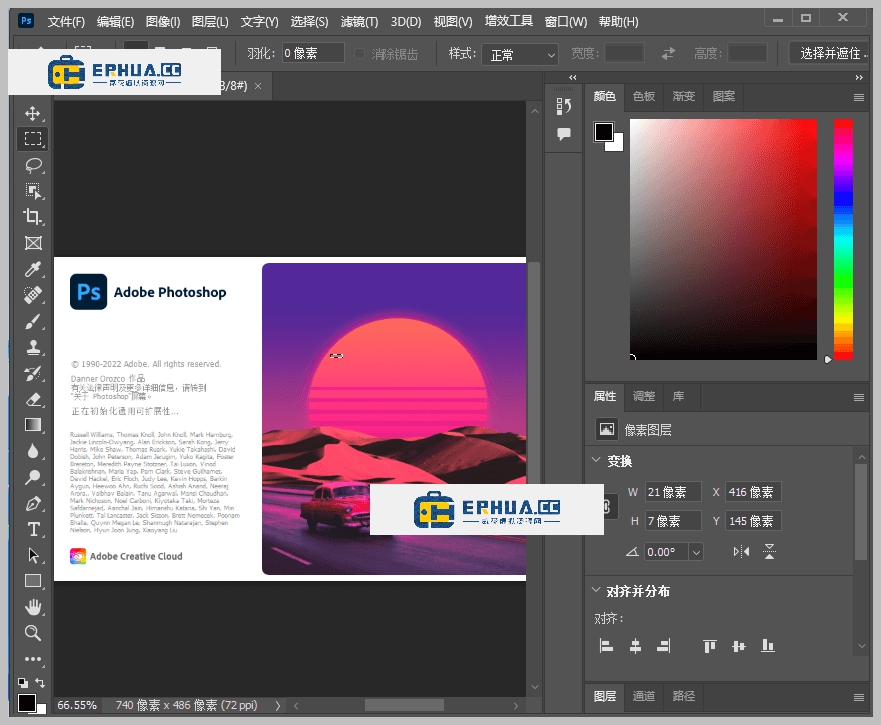Screen dimensions: 881x725
Task: Switch to the 路径 paths tab
Action: click(x=684, y=696)
